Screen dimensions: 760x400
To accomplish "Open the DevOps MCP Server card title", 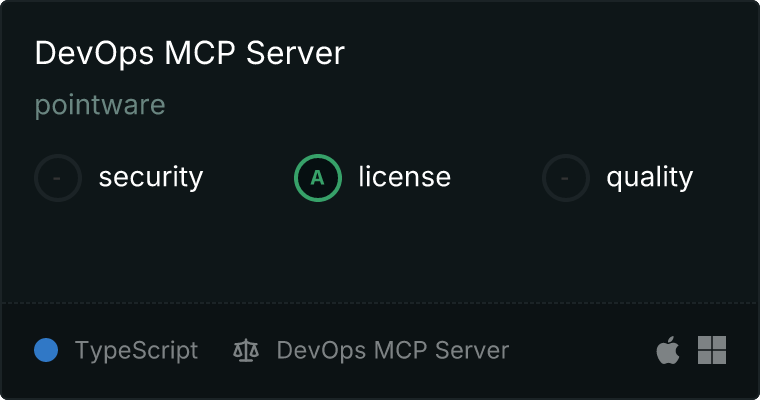I will click(x=189, y=53).
